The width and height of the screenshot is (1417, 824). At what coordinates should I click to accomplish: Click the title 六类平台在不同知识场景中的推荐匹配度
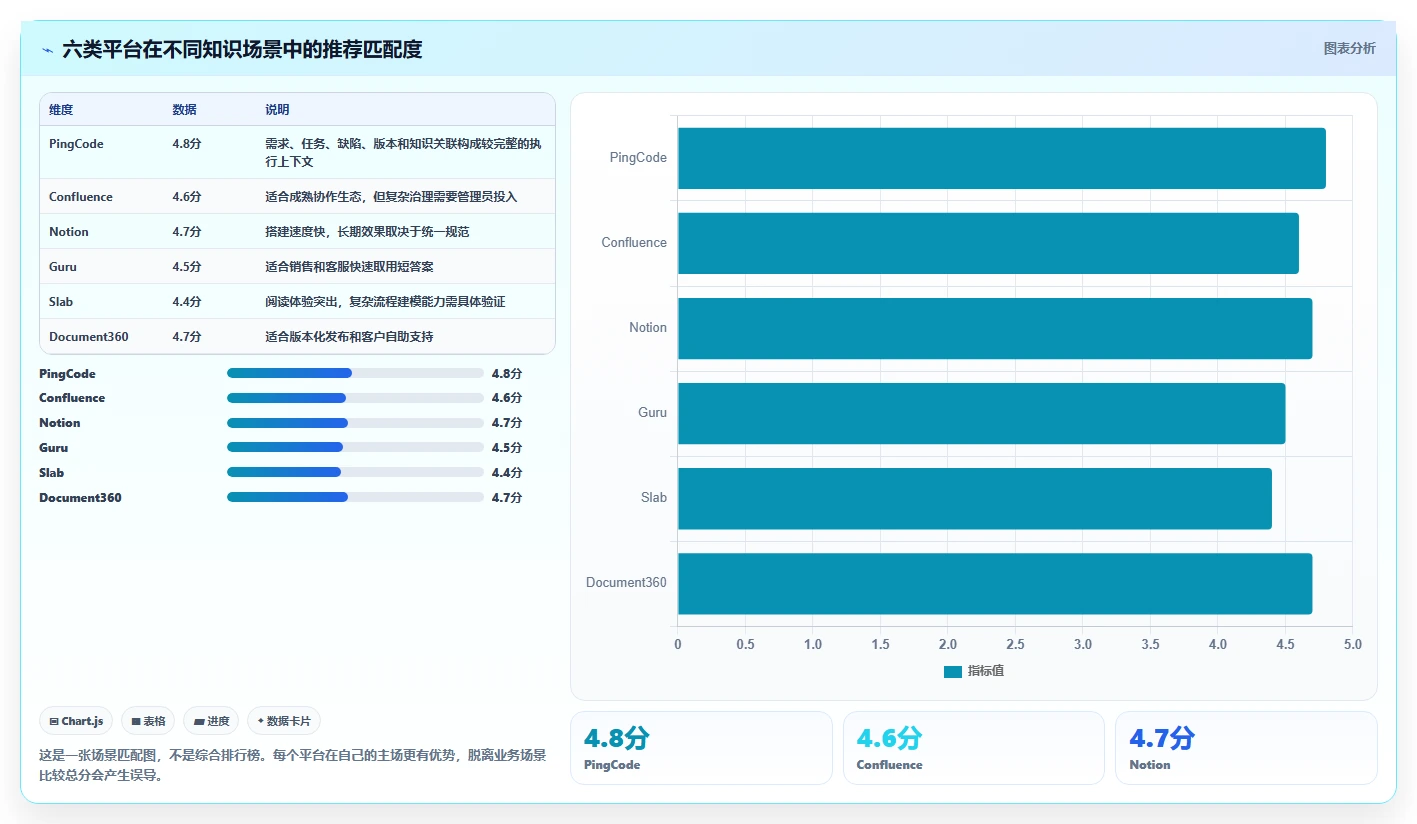pyautogui.click(x=242, y=49)
